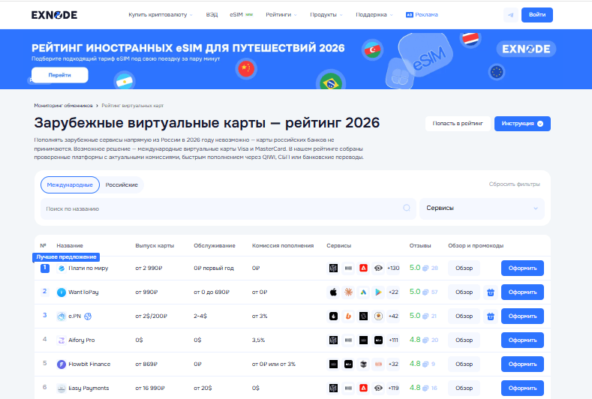
Task: Click Adobe red icon in Easy Payments row
Action: click(x=363, y=388)
